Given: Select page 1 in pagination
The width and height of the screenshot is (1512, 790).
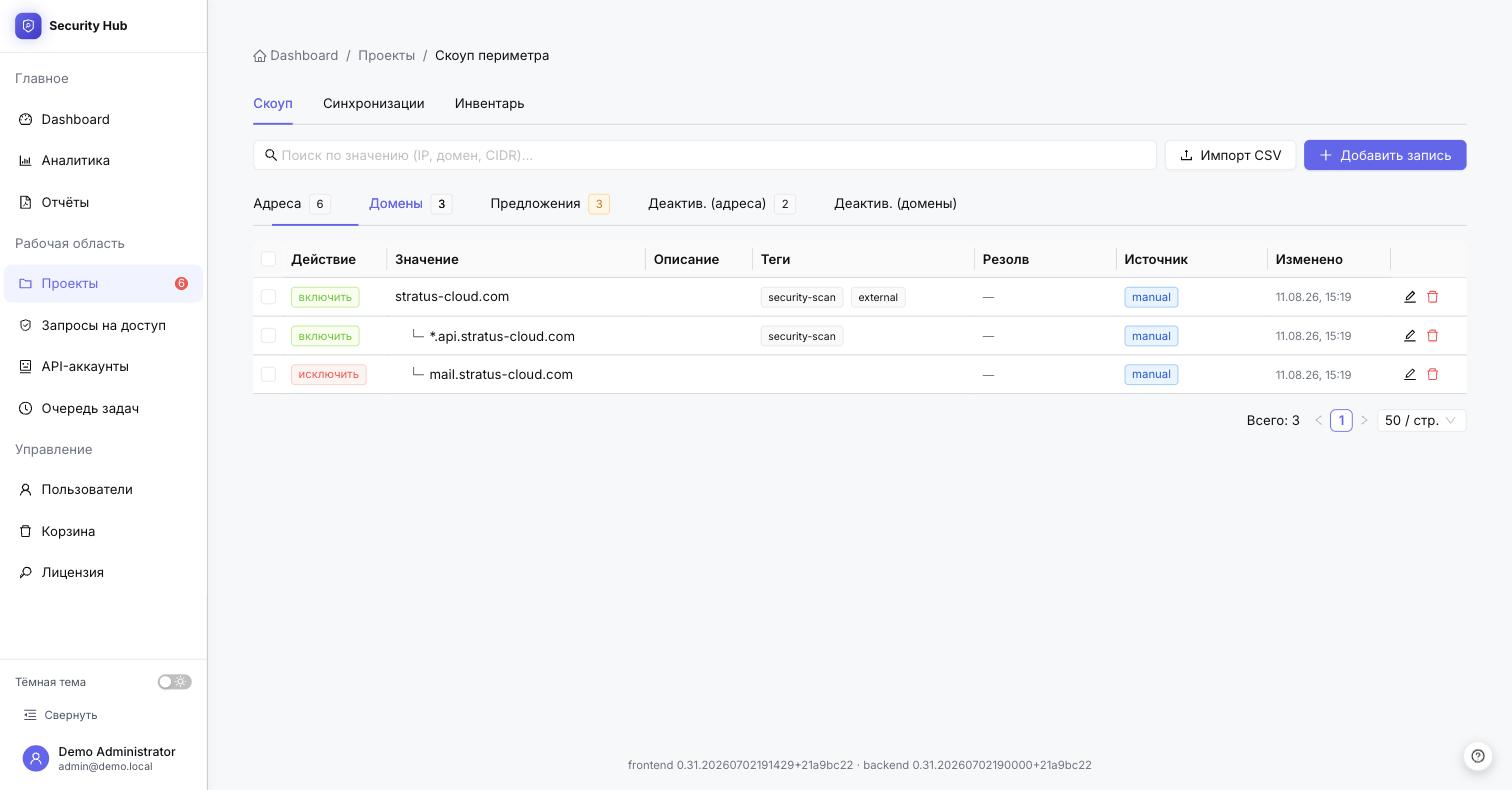Looking at the screenshot, I should click(x=1341, y=421).
